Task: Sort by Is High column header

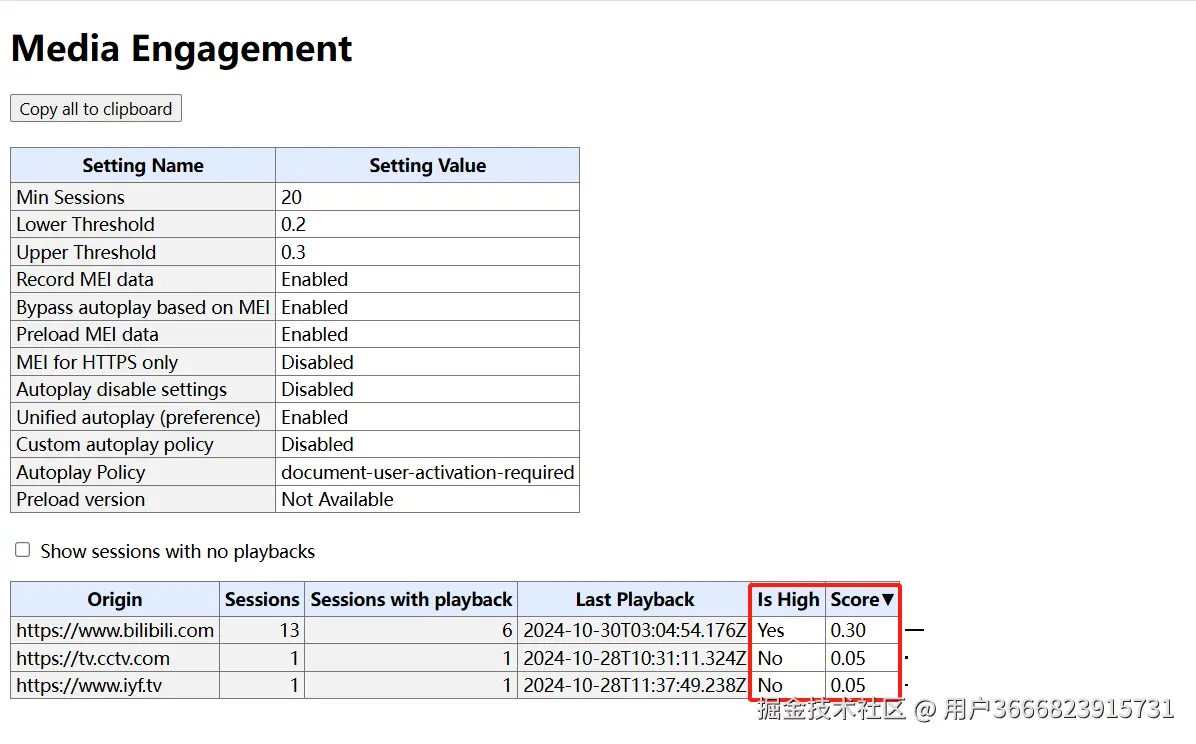Action: [788, 600]
